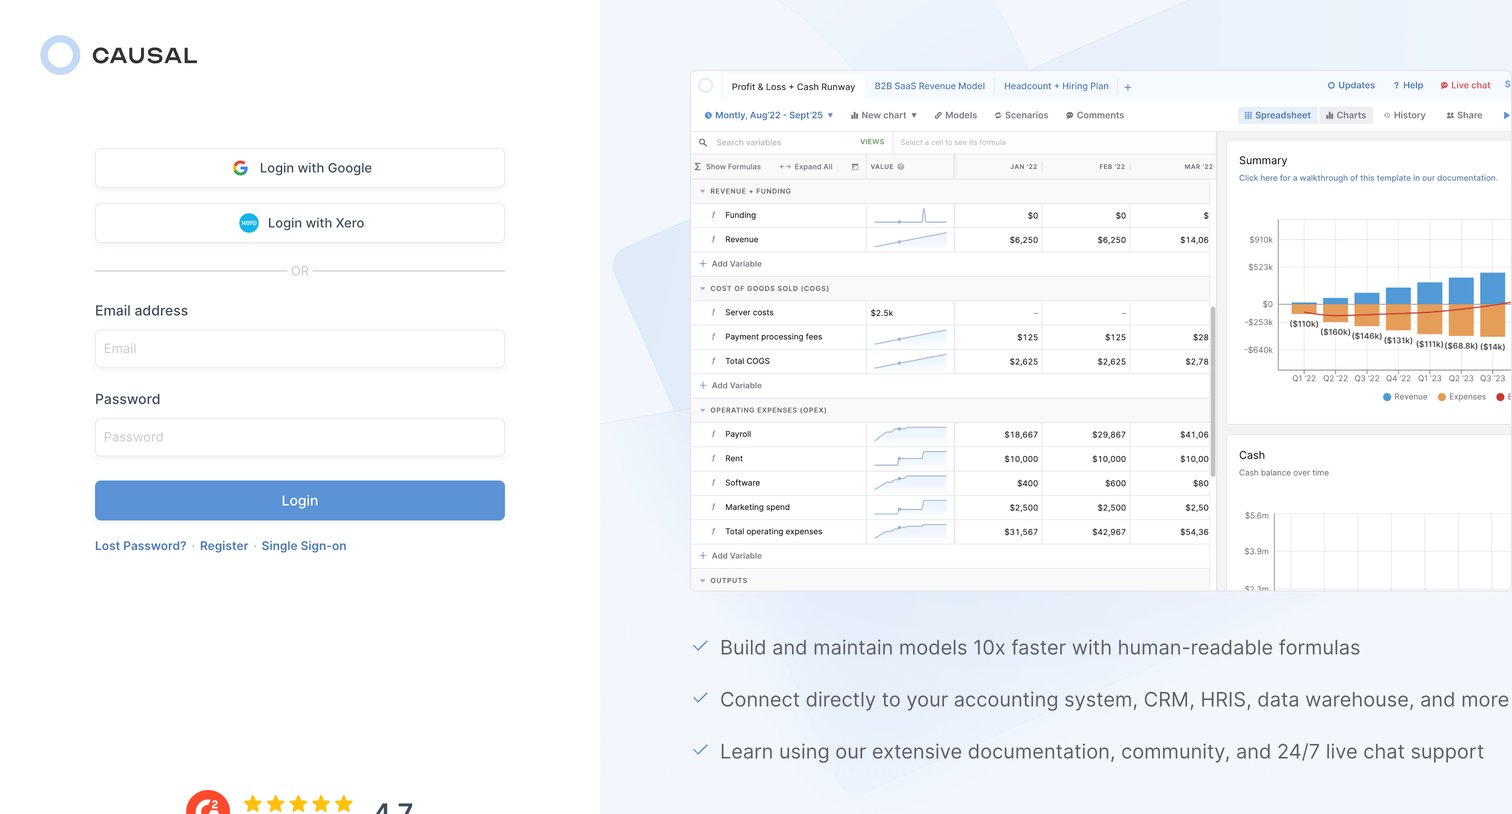Collapse the OPERATING EXPENSES (OPEX) section
This screenshot has width=1512, height=814.
tap(702, 410)
